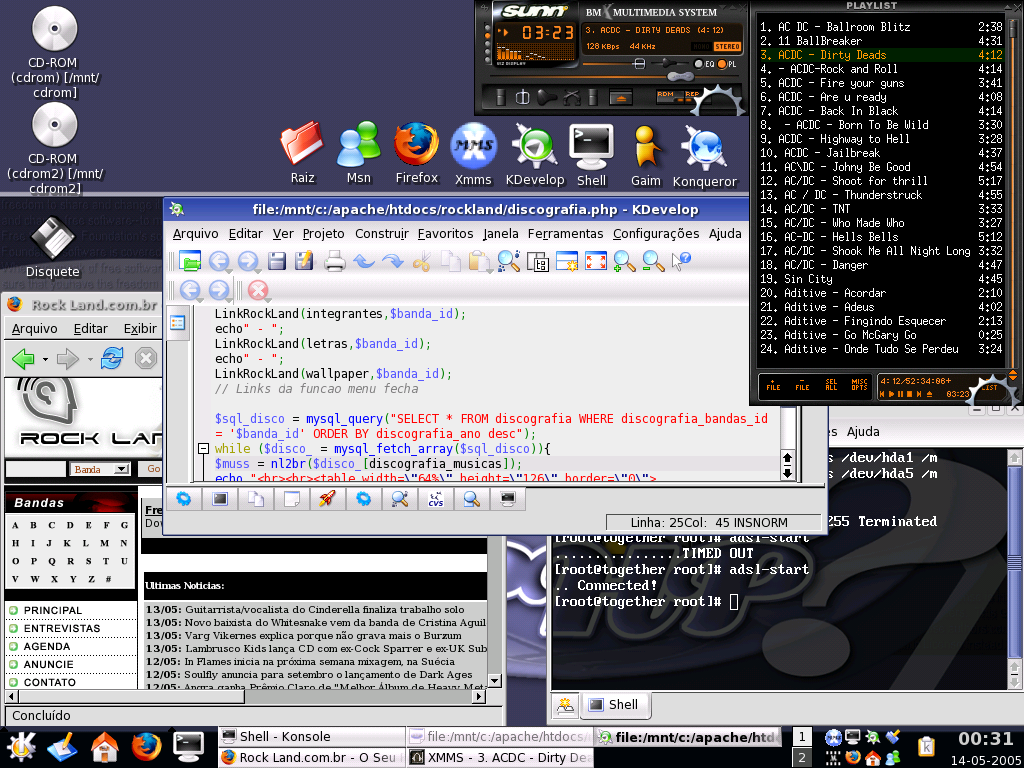Viewport: 1024px width, 768px height.
Task: Toggle the XMMS REP repeat button
Action: pyautogui.click(x=692, y=95)
